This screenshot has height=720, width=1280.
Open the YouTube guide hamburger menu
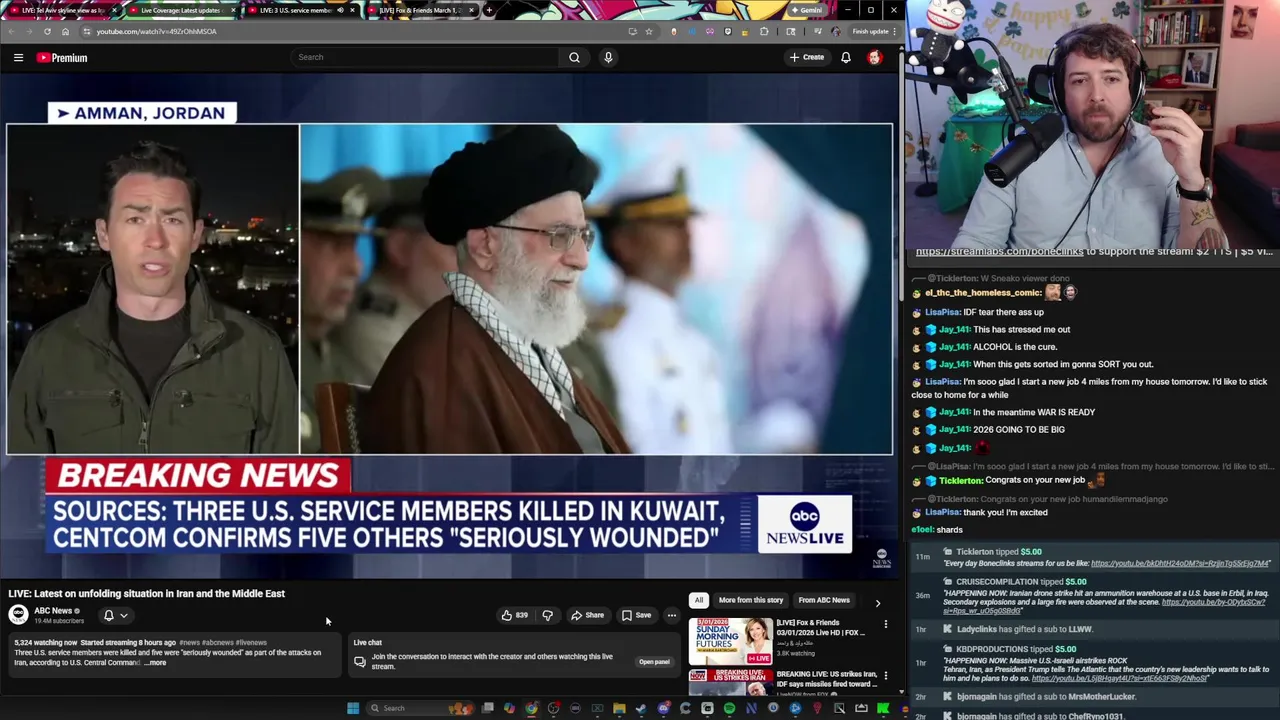point(18,58)
